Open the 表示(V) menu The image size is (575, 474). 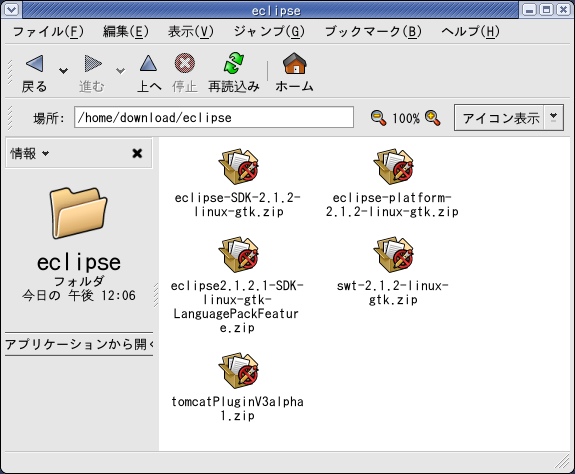click(191, 32)
